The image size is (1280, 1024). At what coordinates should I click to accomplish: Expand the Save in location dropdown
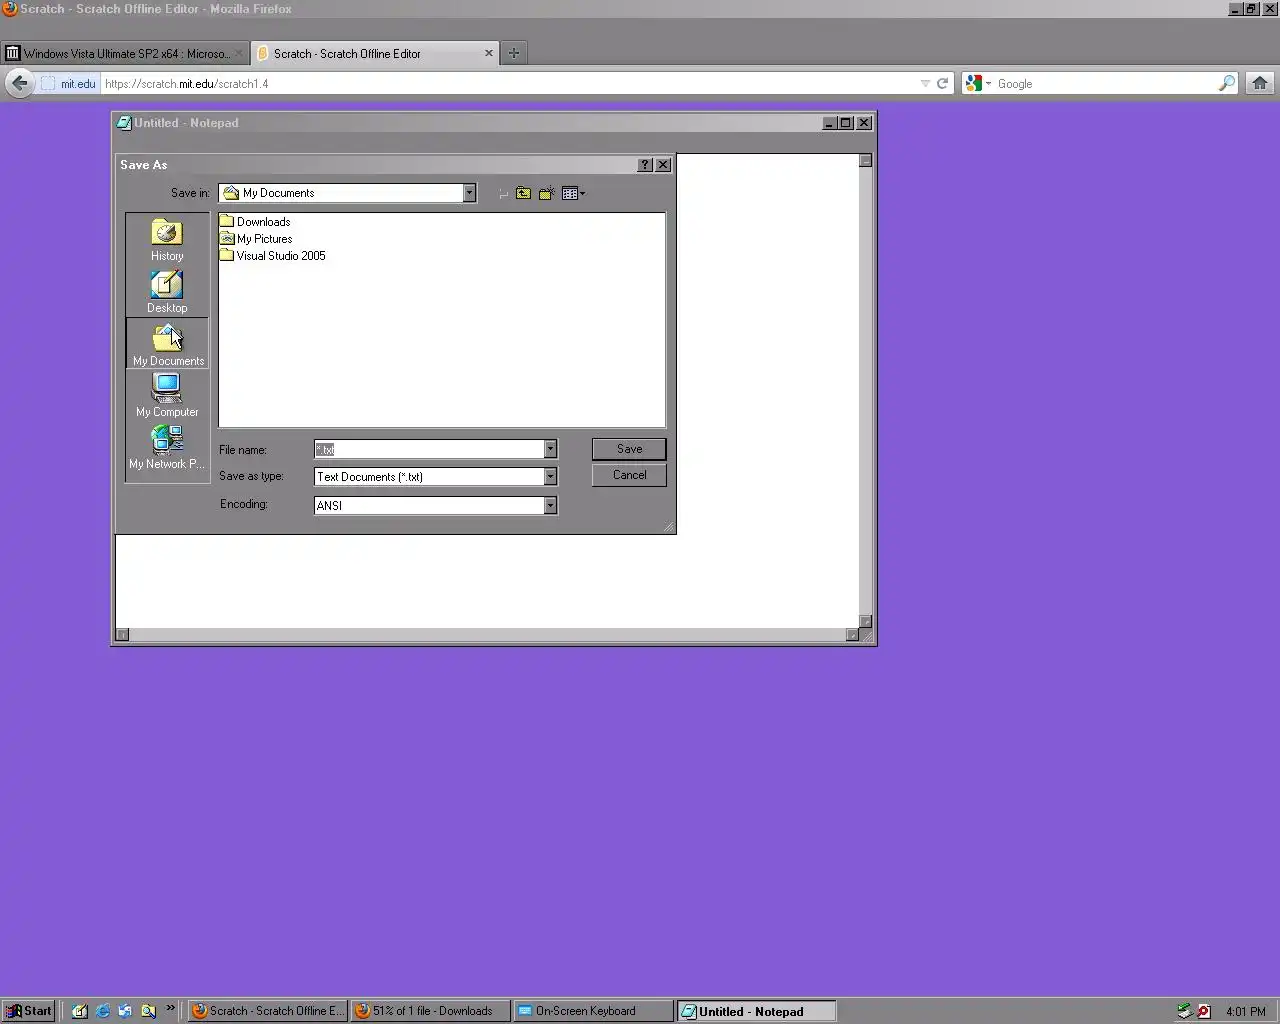point(469,193)
